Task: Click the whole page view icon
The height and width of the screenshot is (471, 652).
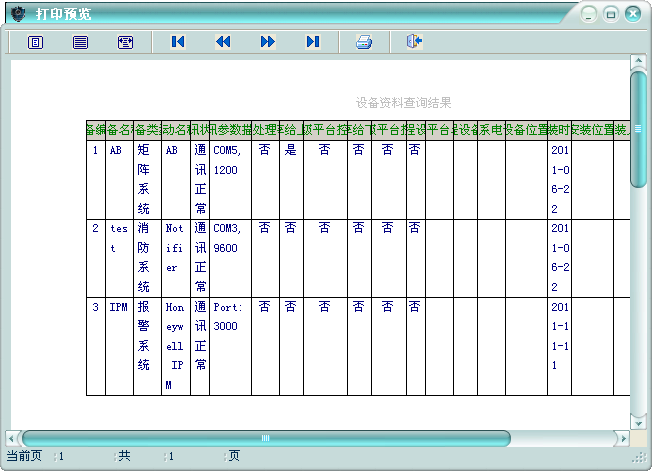Action: click(x=35, y=42)
